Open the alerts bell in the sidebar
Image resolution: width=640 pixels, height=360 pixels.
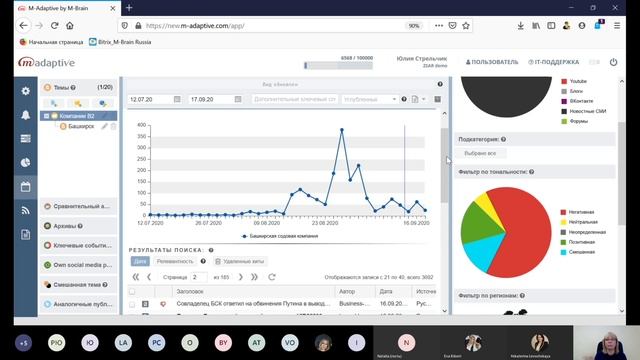25,115
